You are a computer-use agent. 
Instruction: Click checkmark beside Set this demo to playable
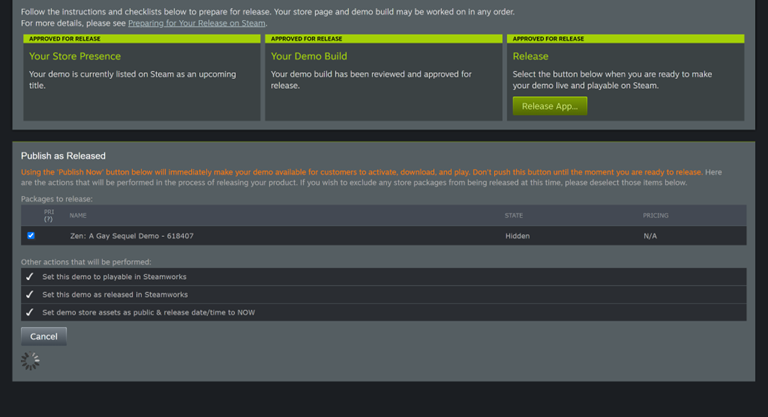tap(30, 277)
